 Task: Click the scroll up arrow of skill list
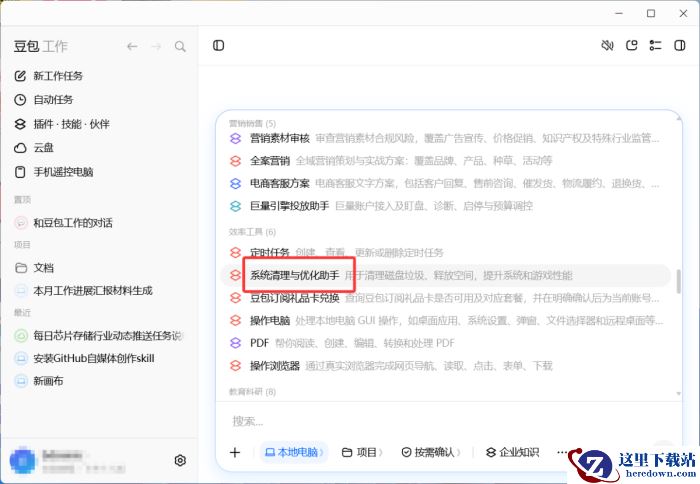pyautogui.click(x=679, y=118)
